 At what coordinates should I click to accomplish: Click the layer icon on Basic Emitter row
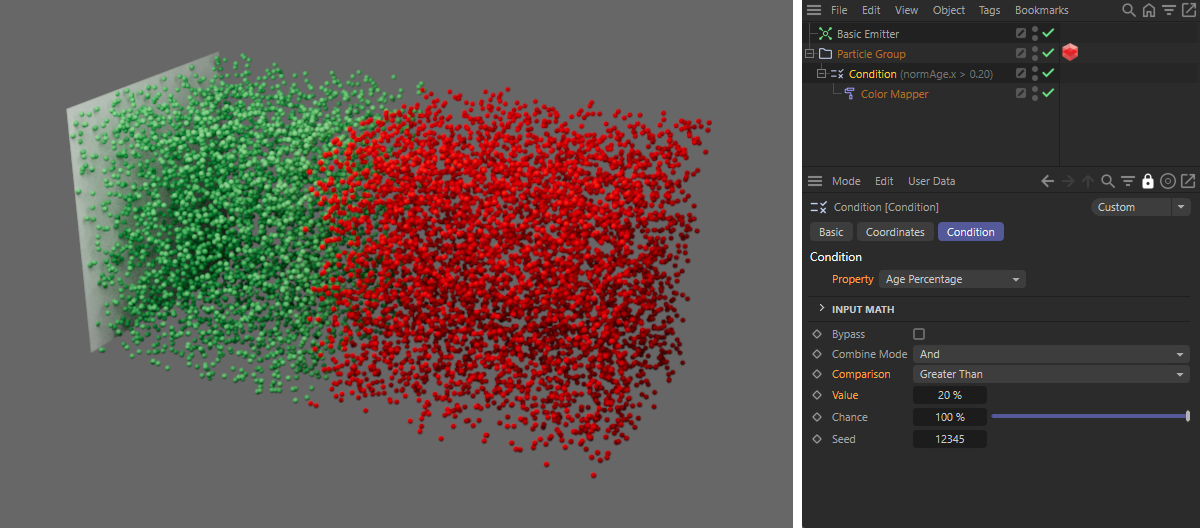coord(1021,34)
